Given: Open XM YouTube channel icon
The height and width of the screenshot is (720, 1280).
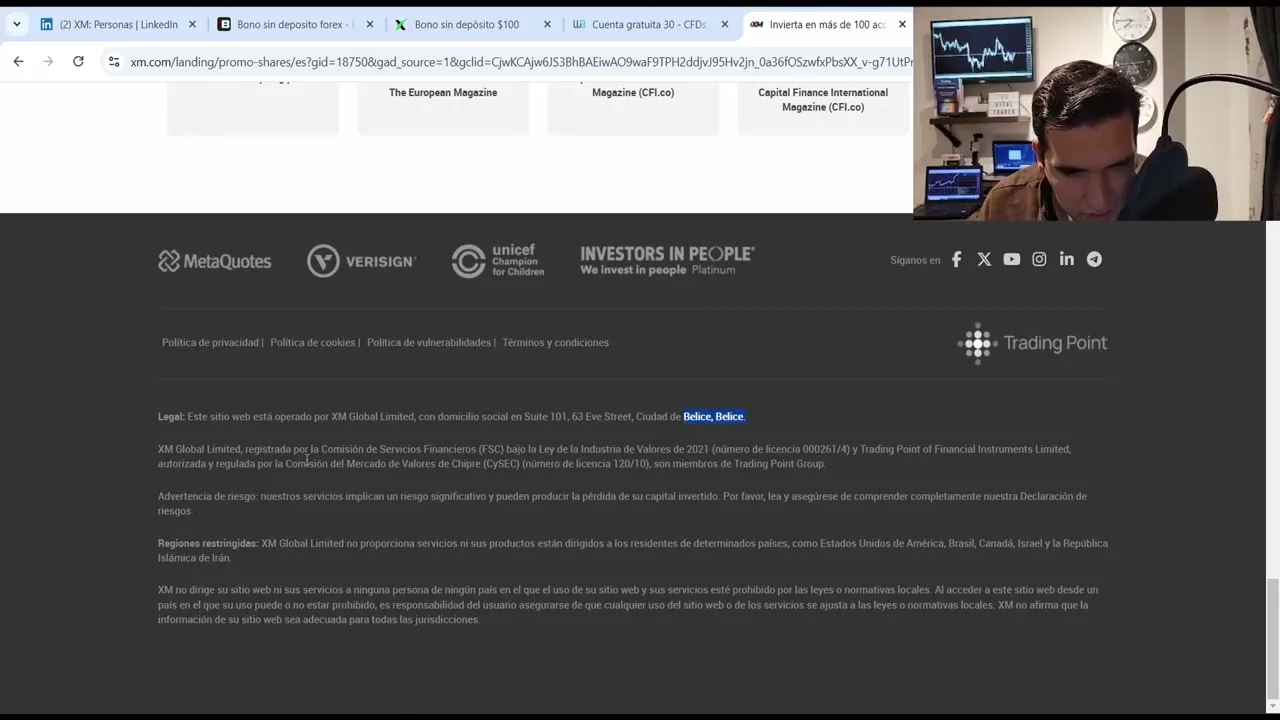Looking at the screenshot, I should point(1011,259).
